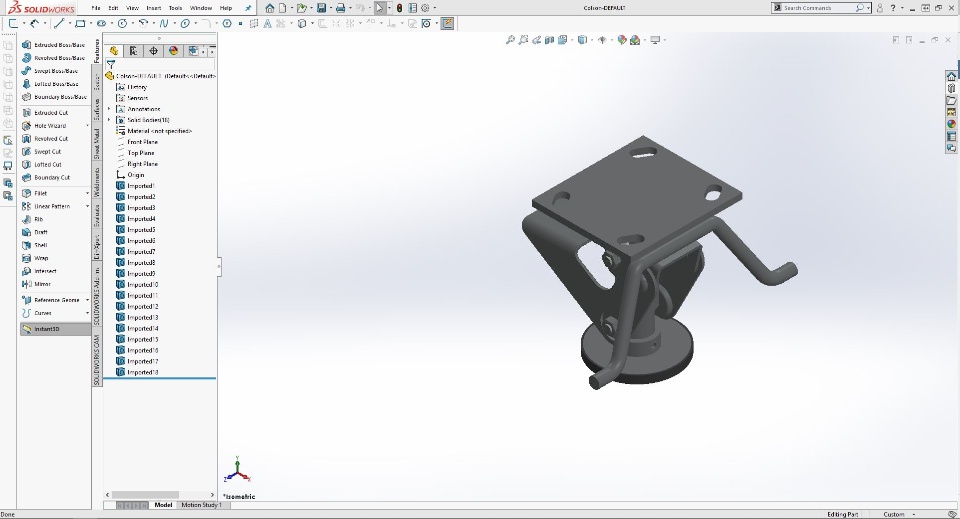Open the Window menu
Screen dimensions: 960x519
(x=201, y=8)
